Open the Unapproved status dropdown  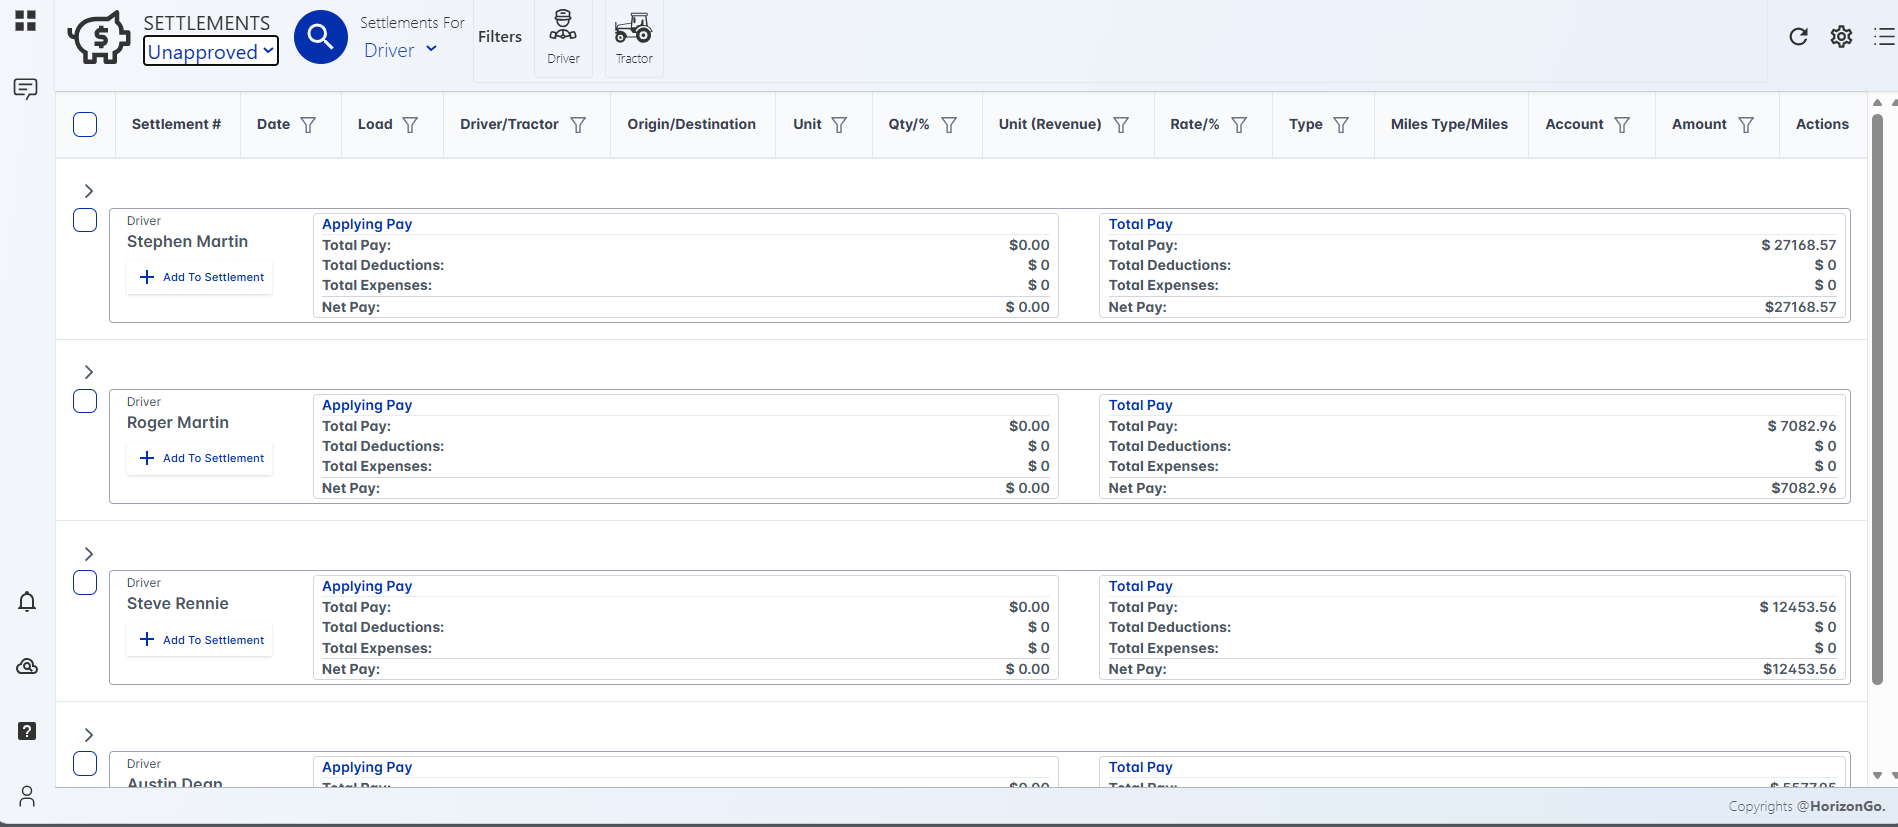(x=210, y=52)
